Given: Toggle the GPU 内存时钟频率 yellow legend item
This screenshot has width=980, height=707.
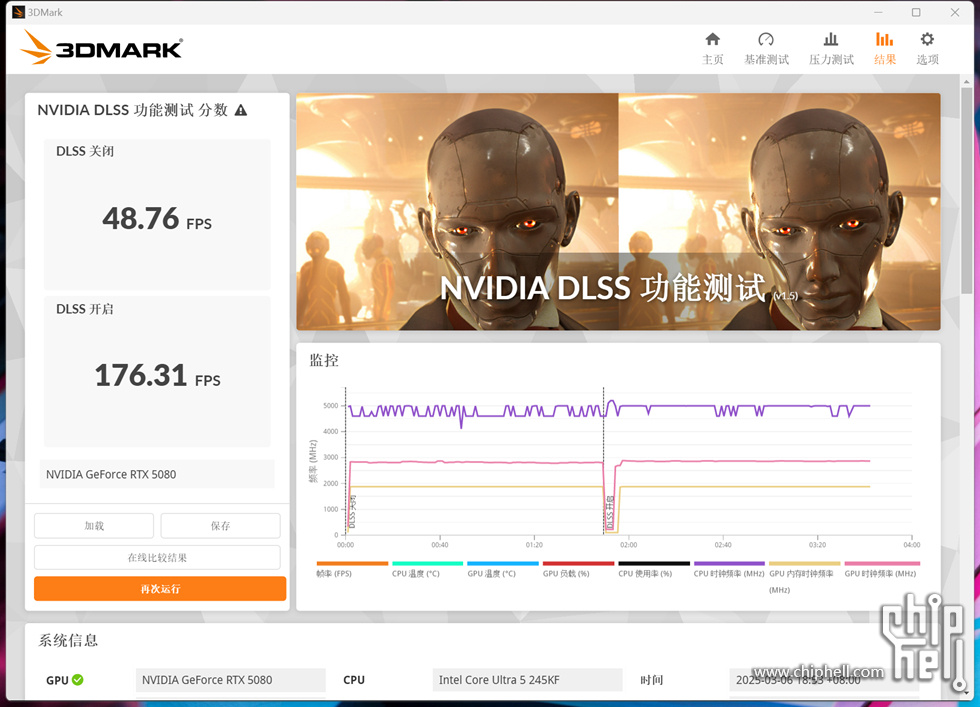Looking at the screenshot, I should [804, 576].
